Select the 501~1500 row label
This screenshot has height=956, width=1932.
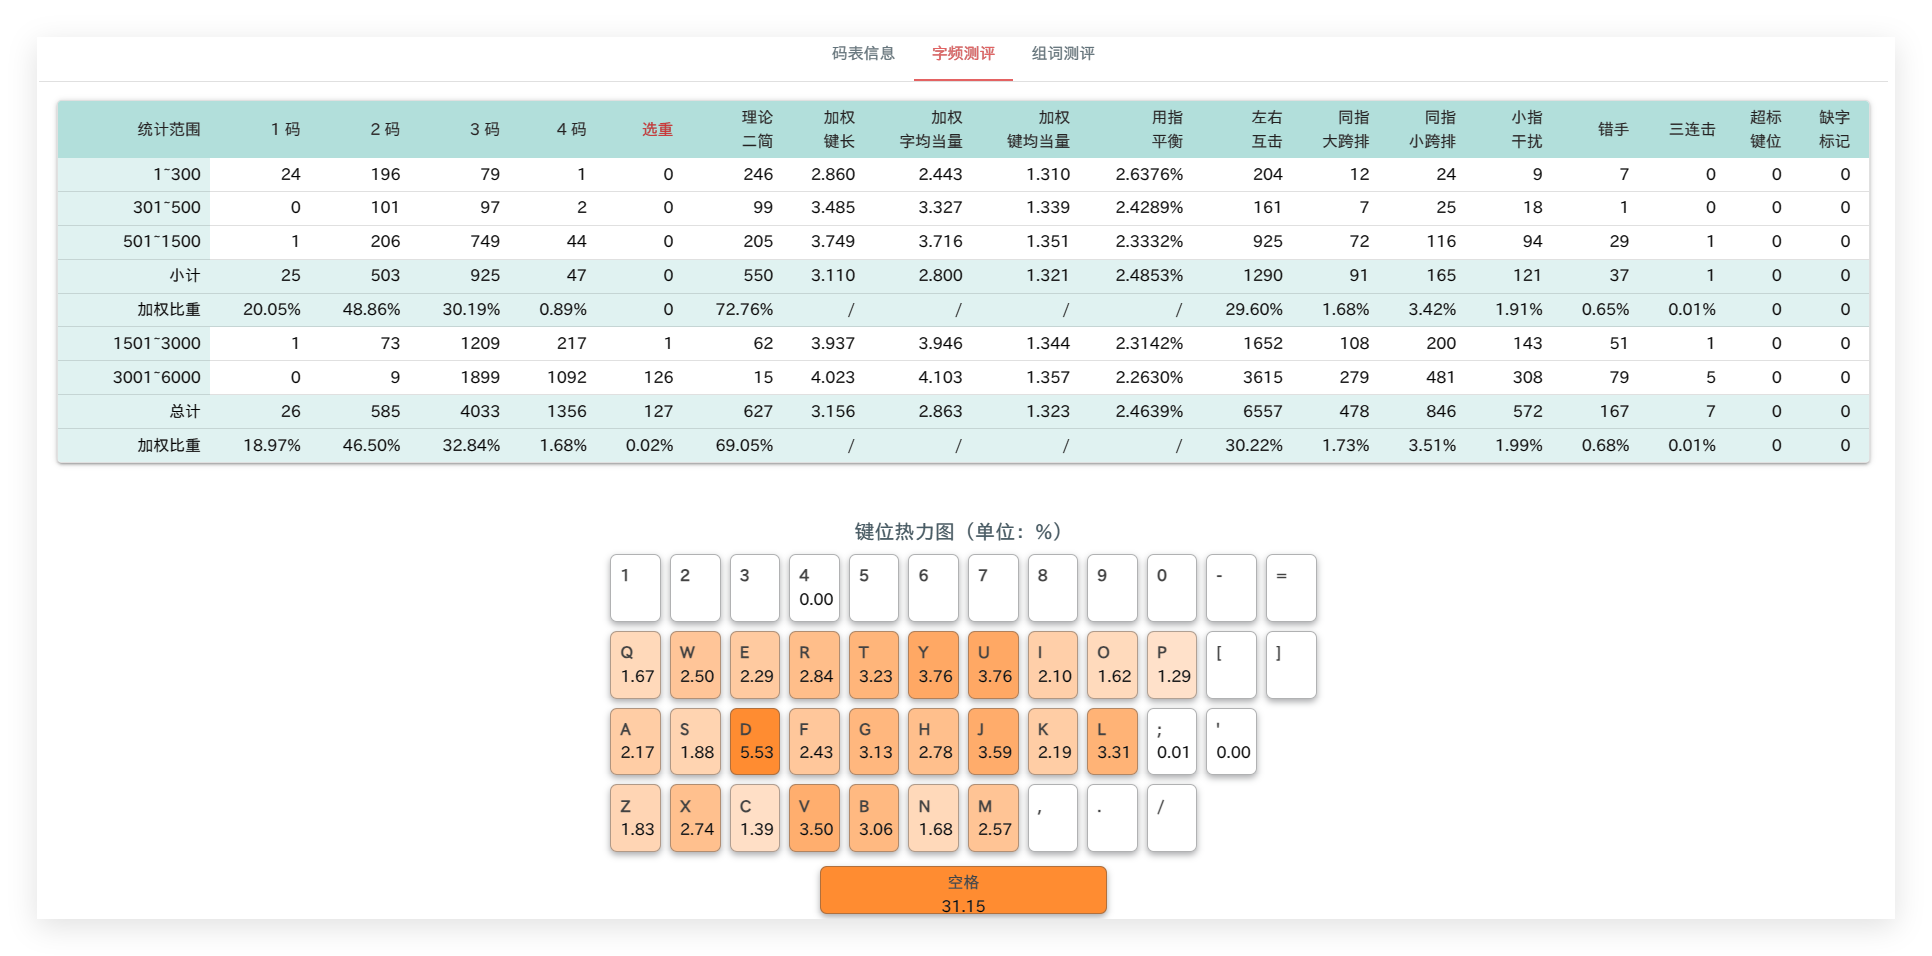coord(162,242)
